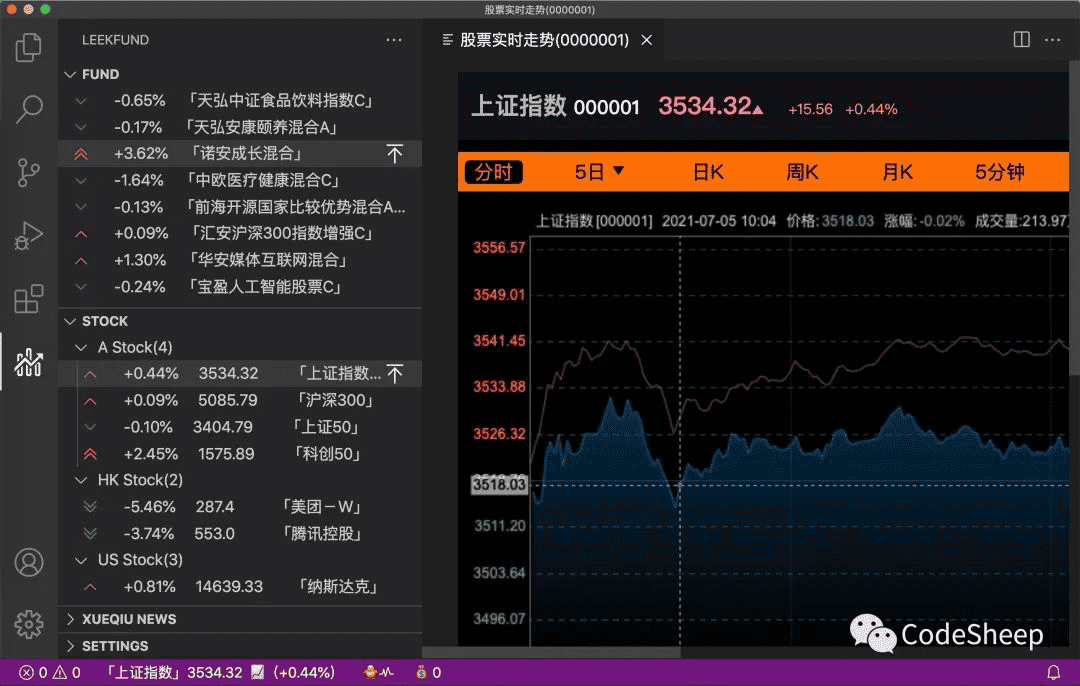
Task: Select fund 华安媒体互联网混合
Action: (240, 260)
